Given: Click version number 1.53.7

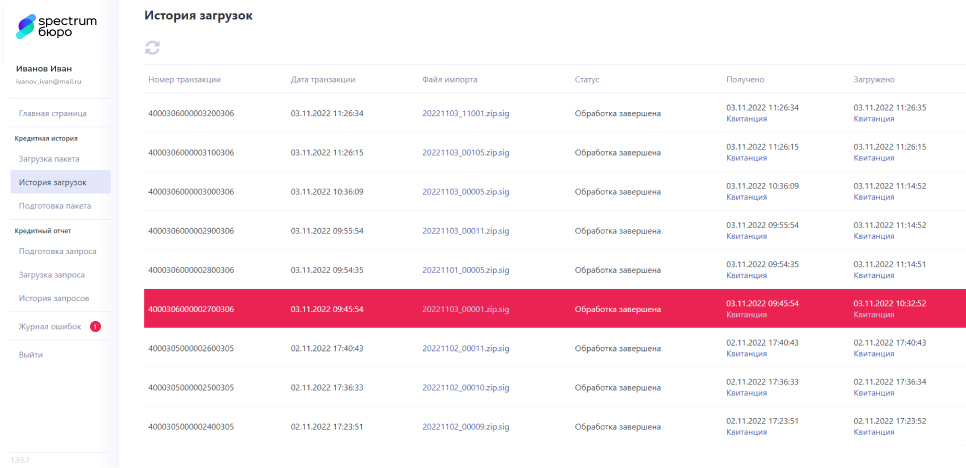Looking at the screenshot, I should tap(20, 460).
